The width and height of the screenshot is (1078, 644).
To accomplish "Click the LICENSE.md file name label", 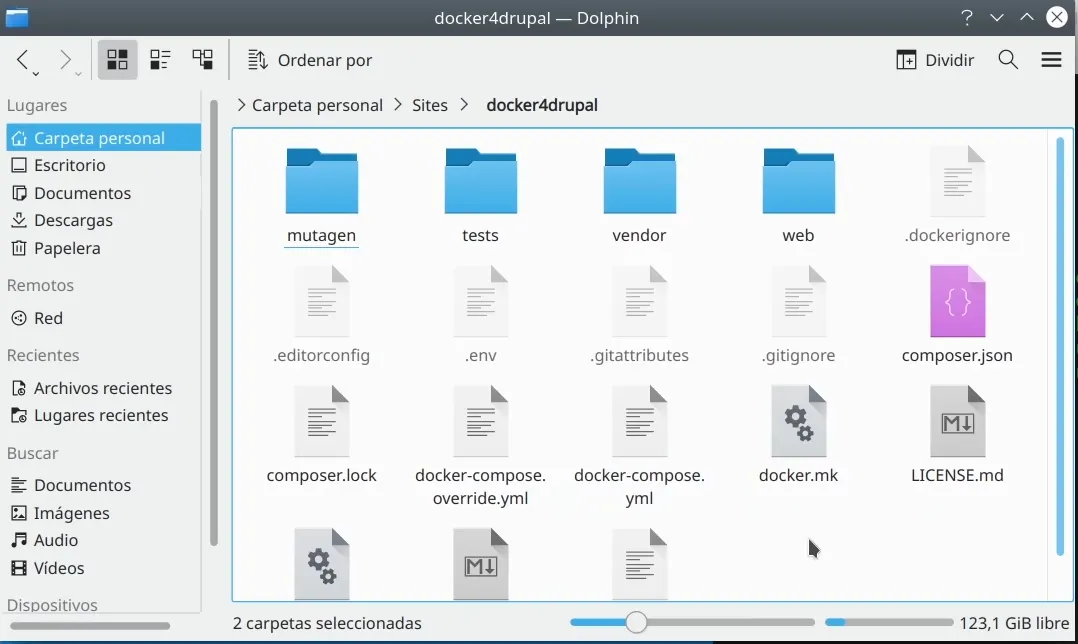I will click(x=957, y=476).
